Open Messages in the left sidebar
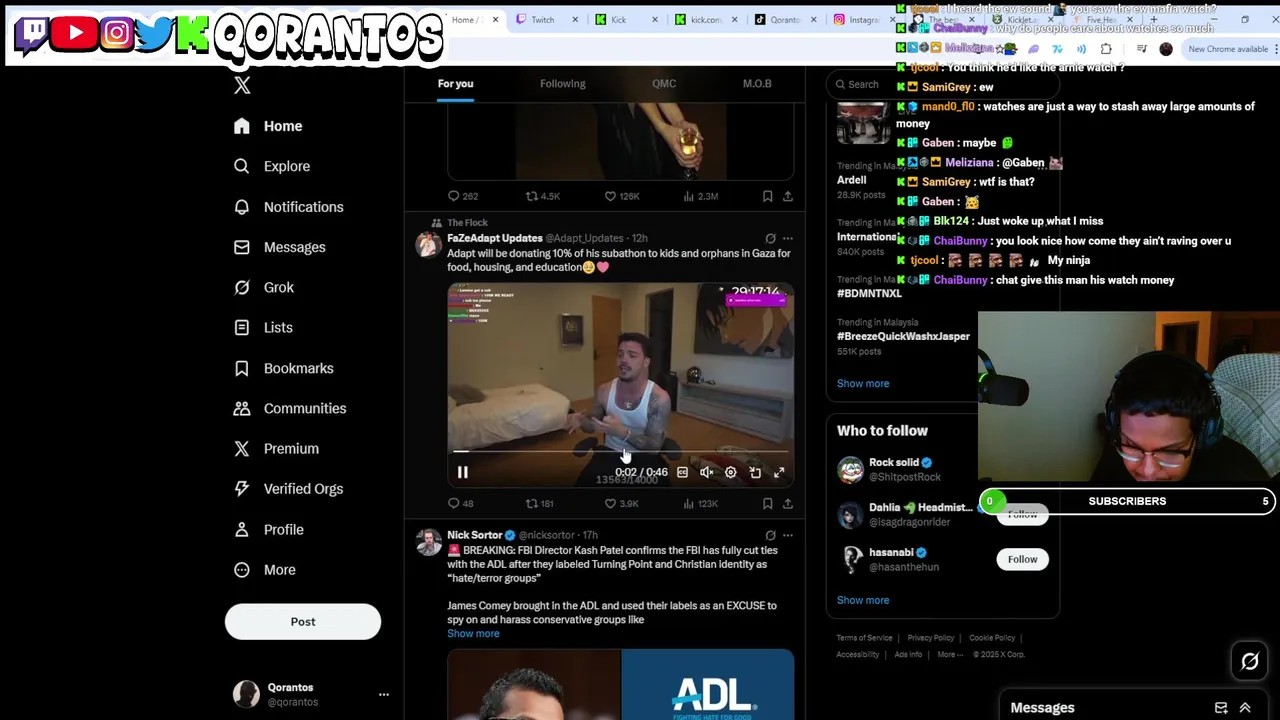Viewport: 1280px width, 720px height. pos(279,247)
